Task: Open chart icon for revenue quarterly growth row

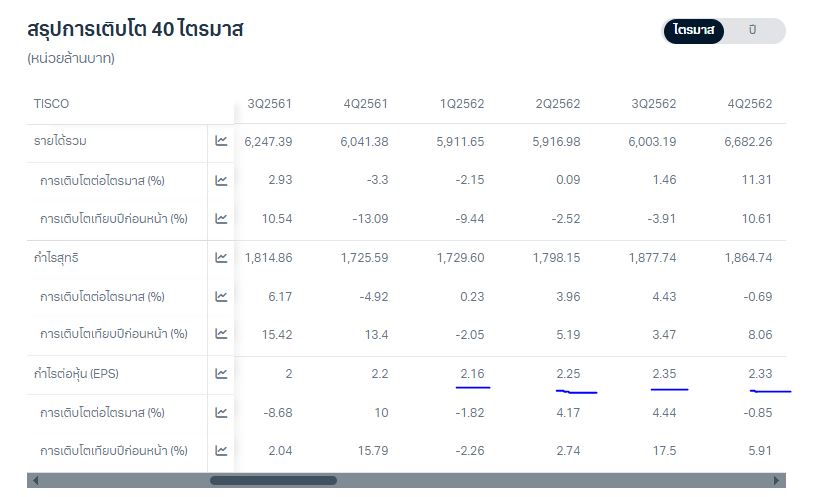Action: 221,180
